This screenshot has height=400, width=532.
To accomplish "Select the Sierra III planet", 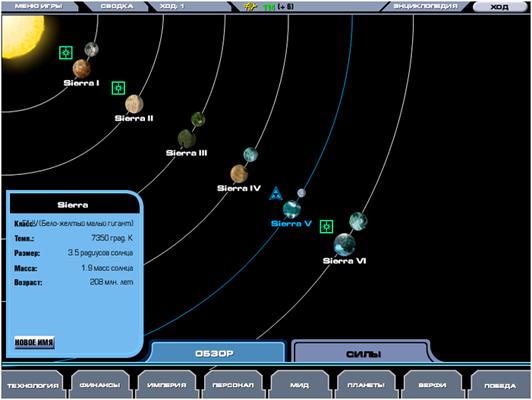I will click(x=187, y=139).
